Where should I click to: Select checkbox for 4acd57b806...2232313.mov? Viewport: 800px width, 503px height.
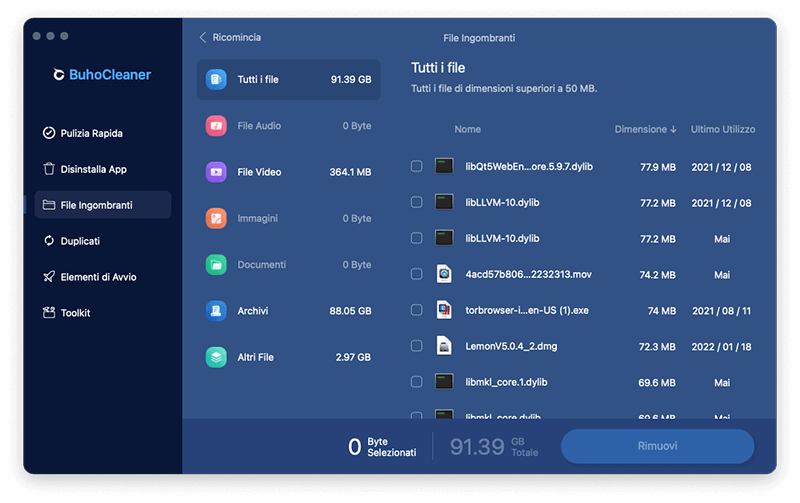coord(416,274)
